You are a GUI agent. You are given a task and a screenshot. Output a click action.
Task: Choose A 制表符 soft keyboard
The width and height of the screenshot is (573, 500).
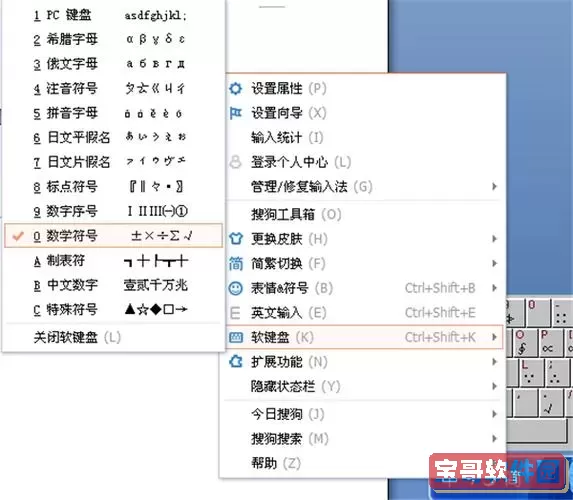tap(113, 261)
